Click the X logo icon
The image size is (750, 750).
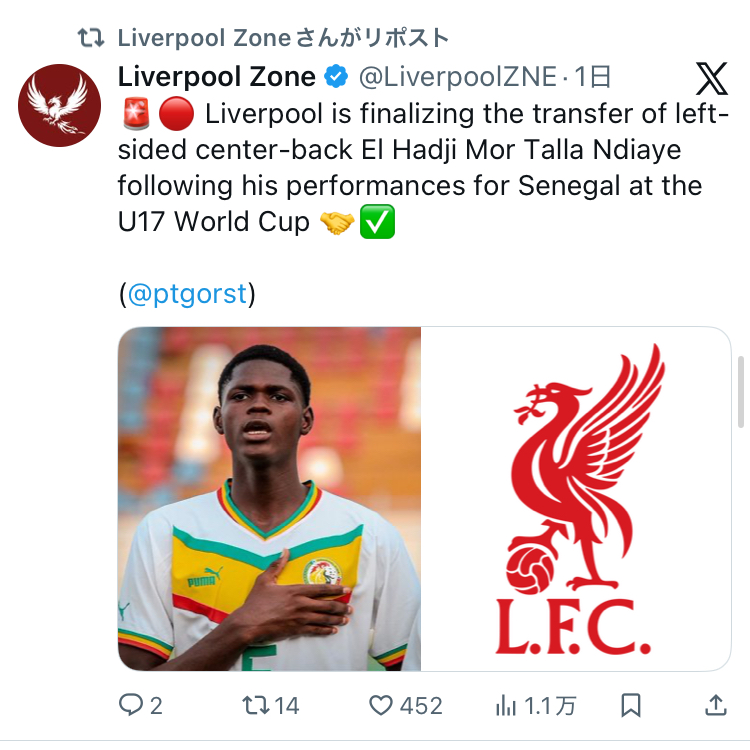tap(711, 78)
